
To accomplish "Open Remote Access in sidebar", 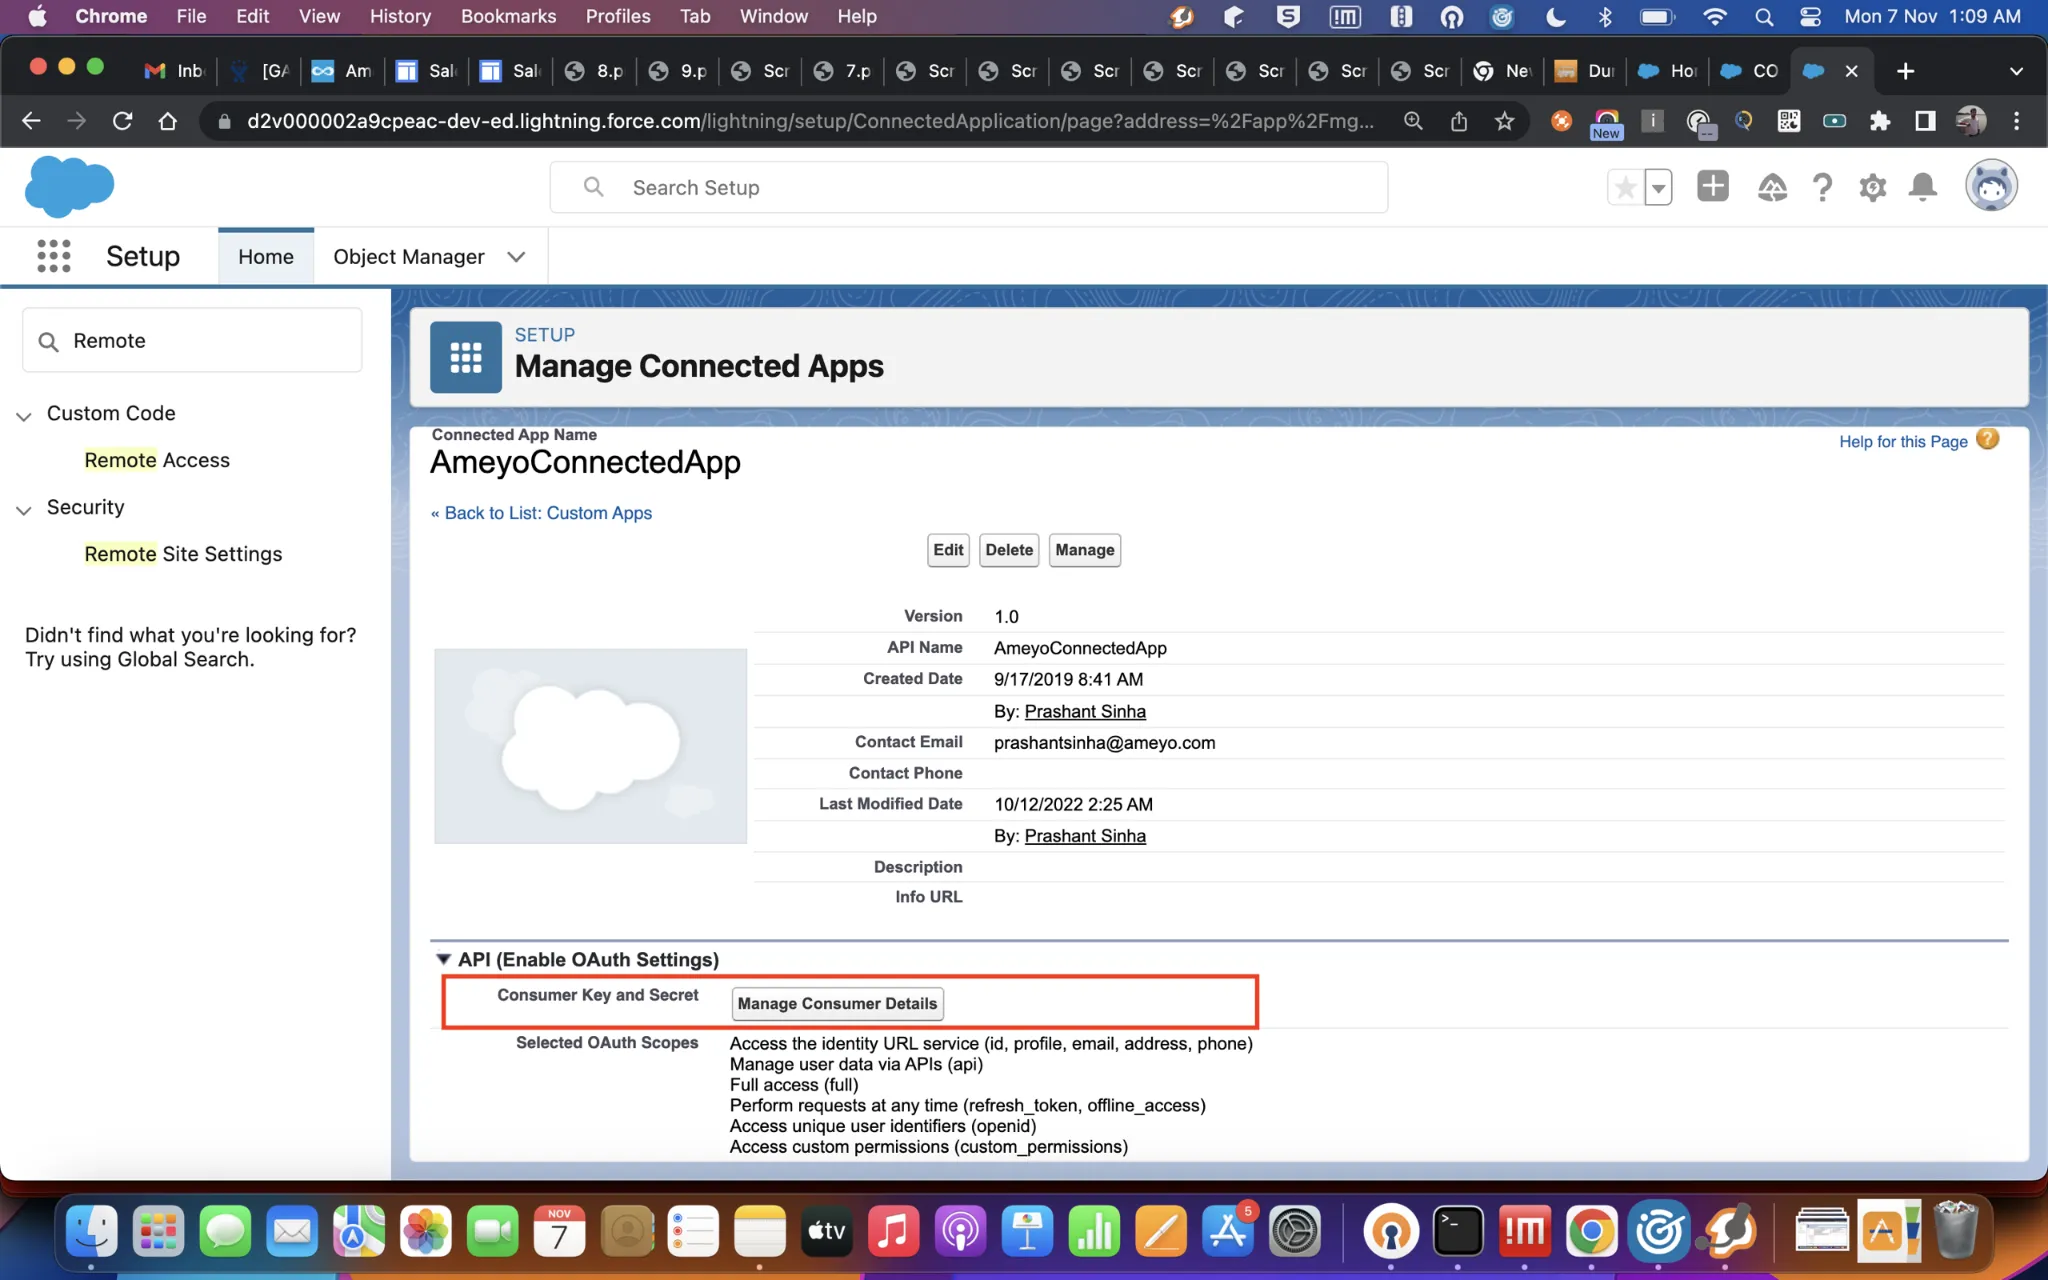I will [157, 460].
